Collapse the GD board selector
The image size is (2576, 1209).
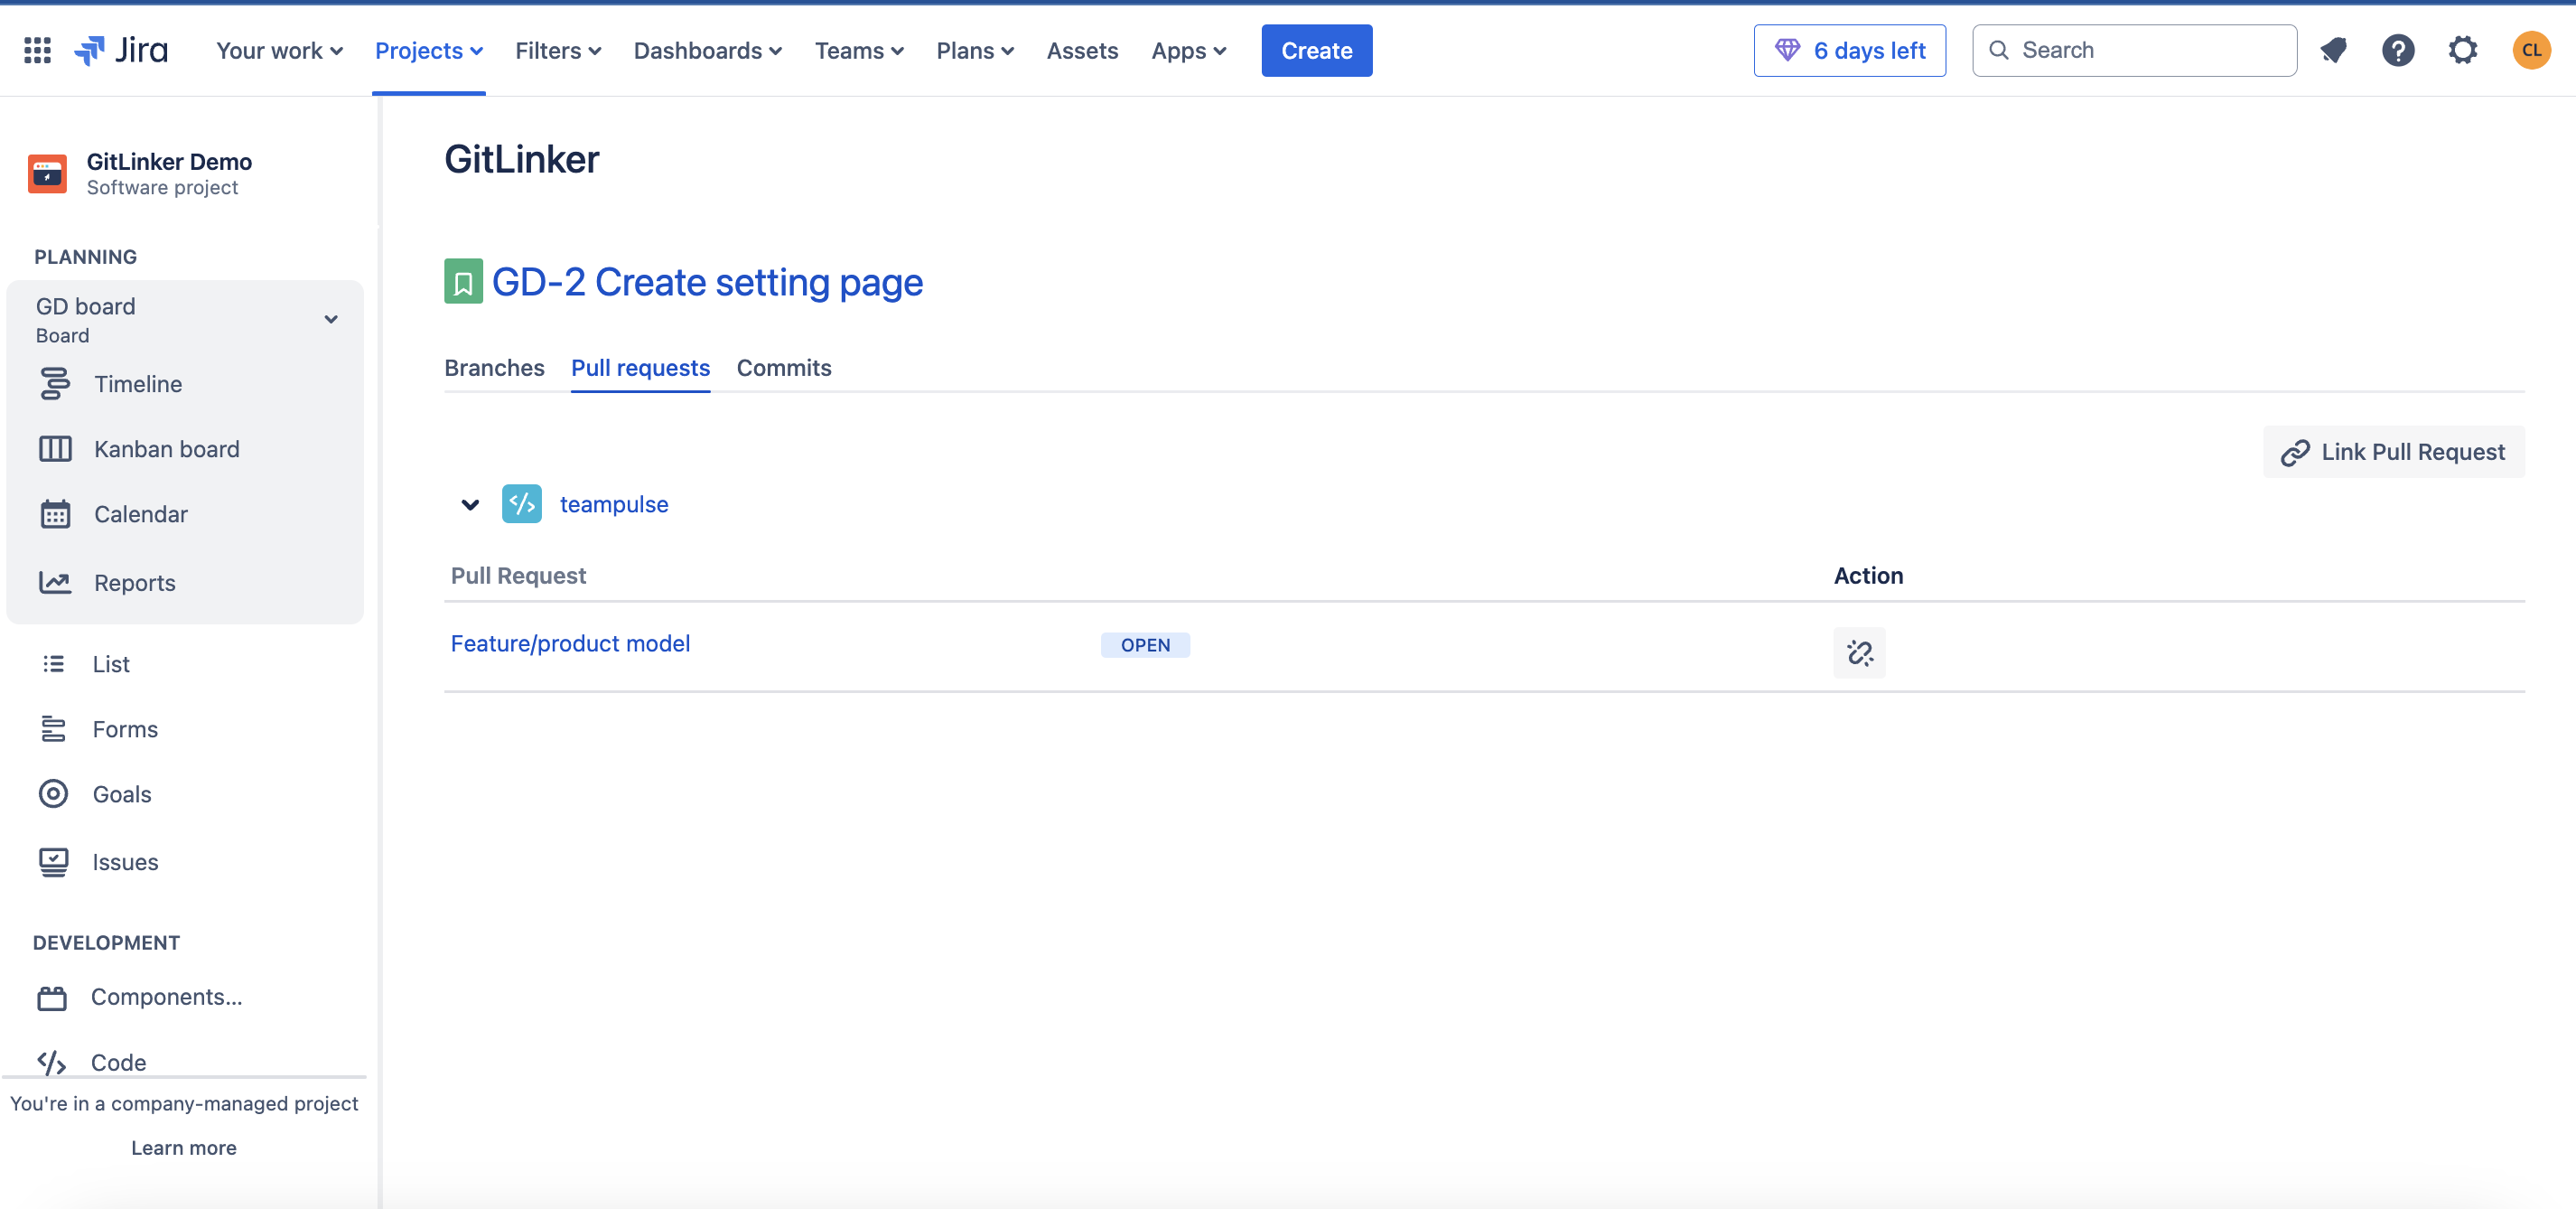click(x=330, y=319)
